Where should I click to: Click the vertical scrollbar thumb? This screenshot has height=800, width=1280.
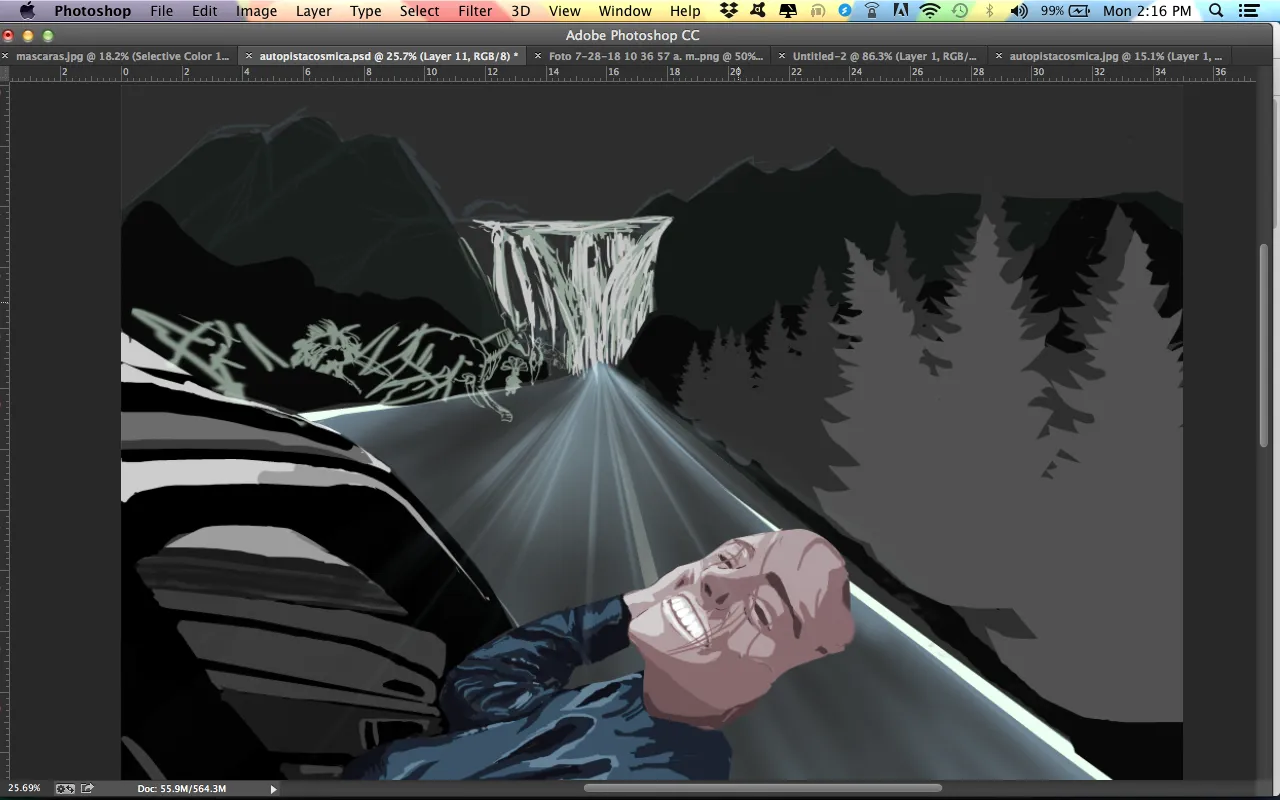tap(1264, 345)
